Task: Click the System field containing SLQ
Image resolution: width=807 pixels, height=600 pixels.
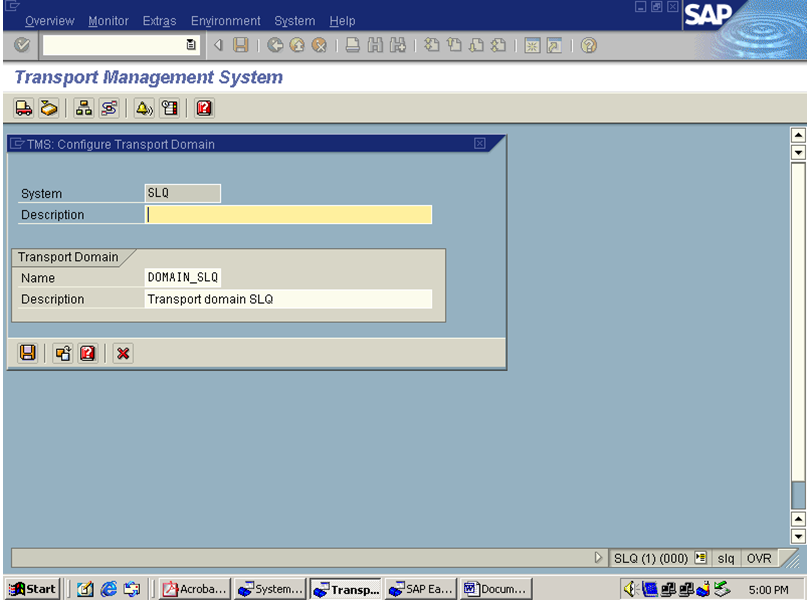Action: 183,193
